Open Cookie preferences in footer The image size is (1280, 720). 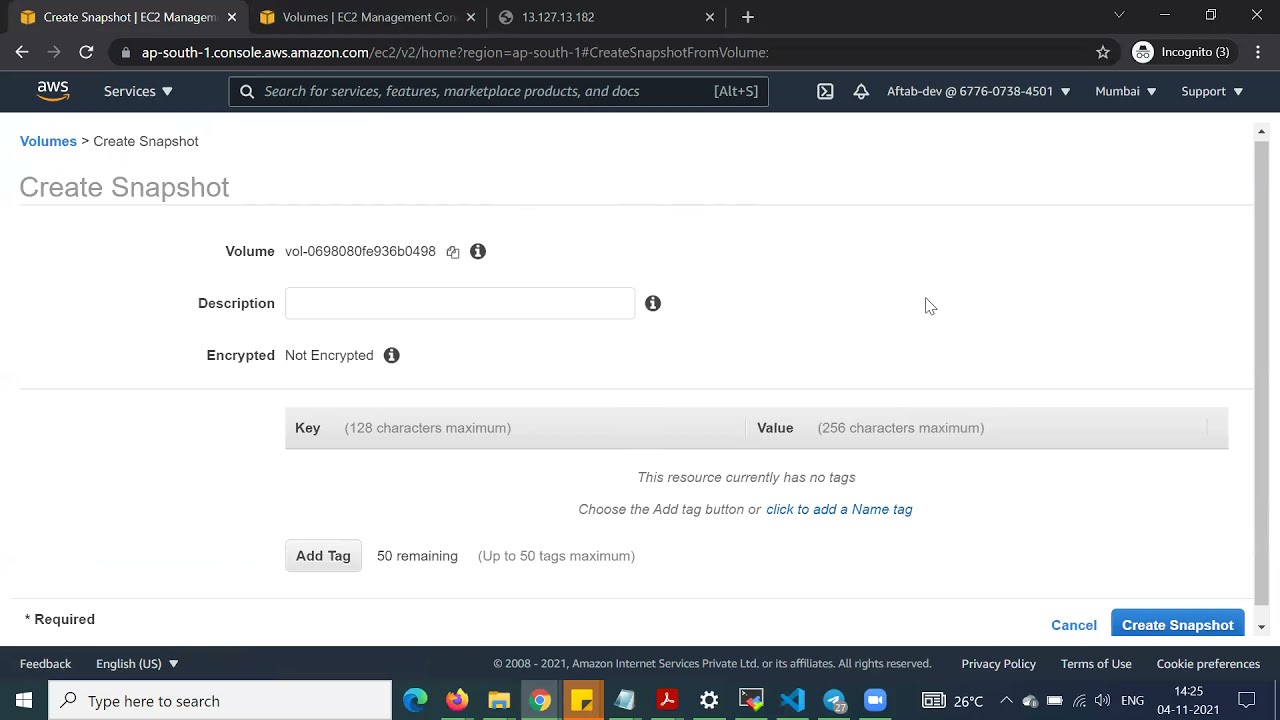(x=1208, y=664)
